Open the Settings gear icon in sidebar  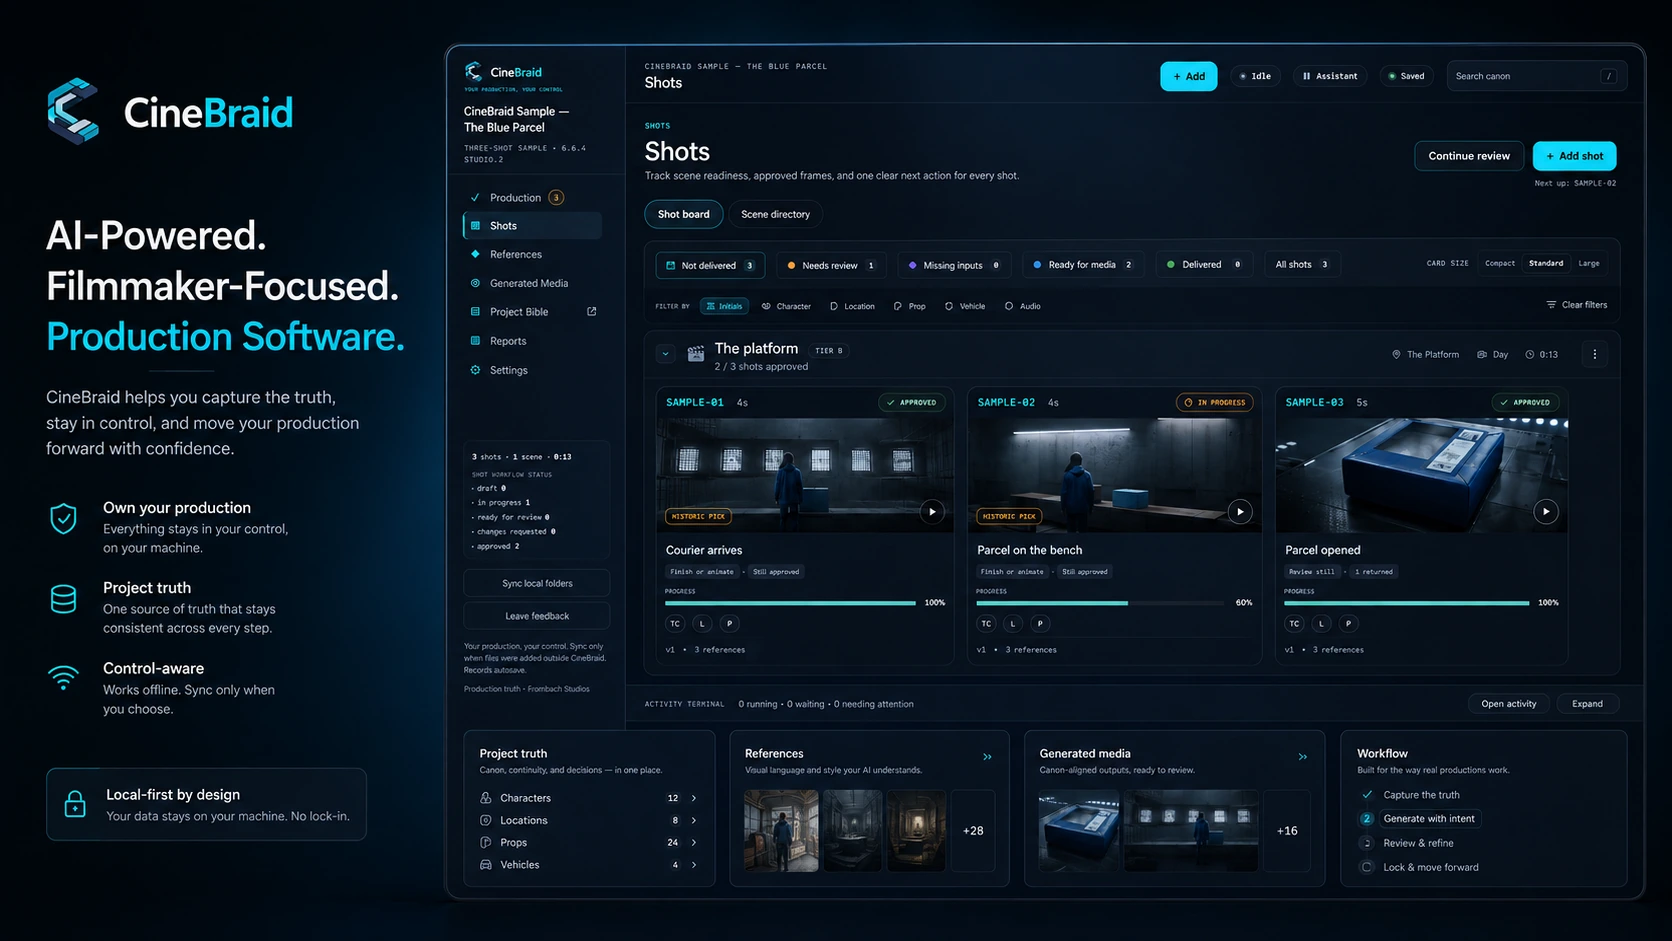click(x=475, y=370)
